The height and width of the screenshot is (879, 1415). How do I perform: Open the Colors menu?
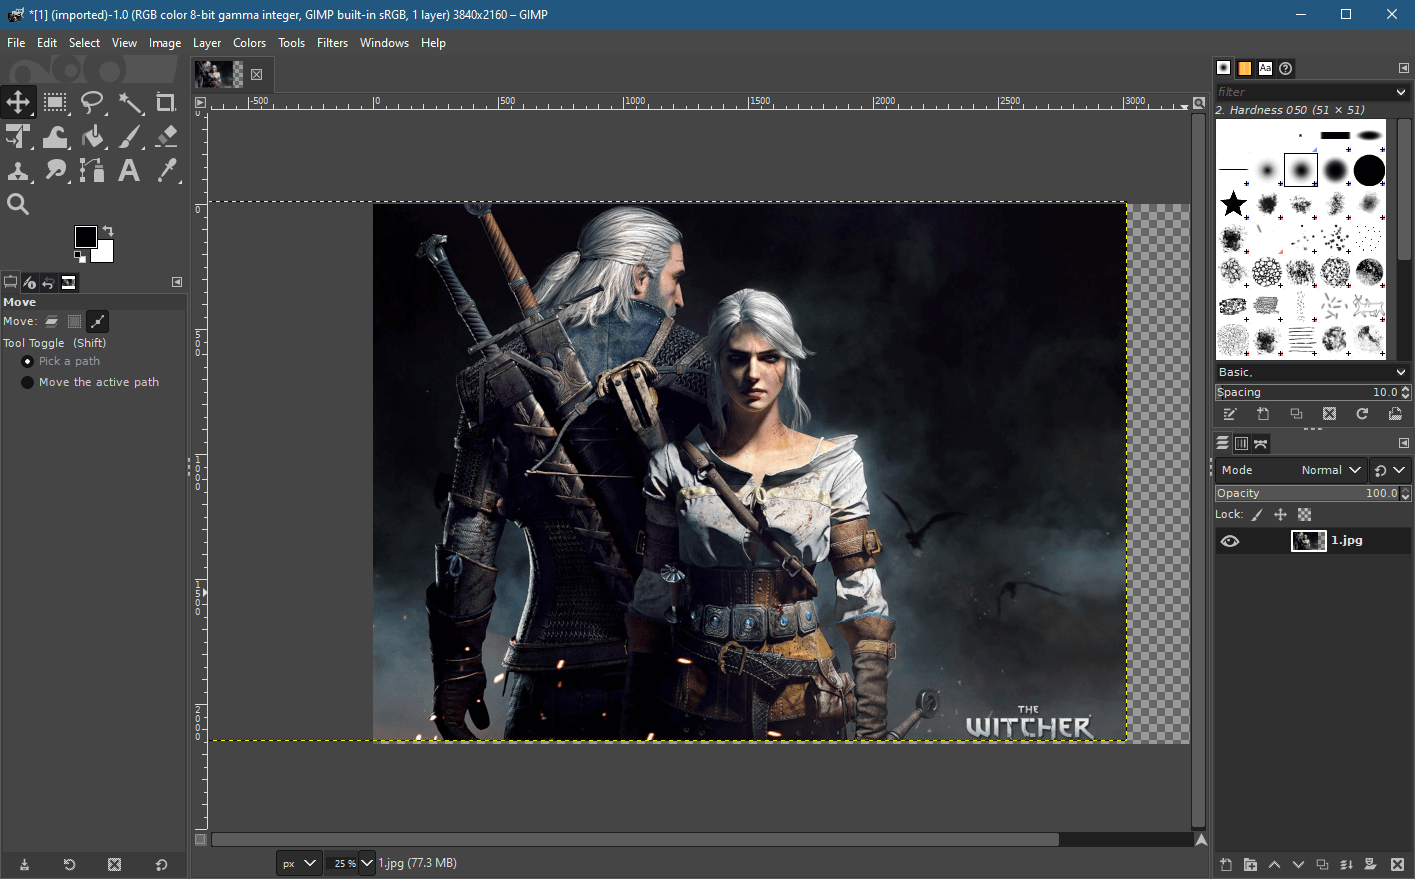pos(249,43)
